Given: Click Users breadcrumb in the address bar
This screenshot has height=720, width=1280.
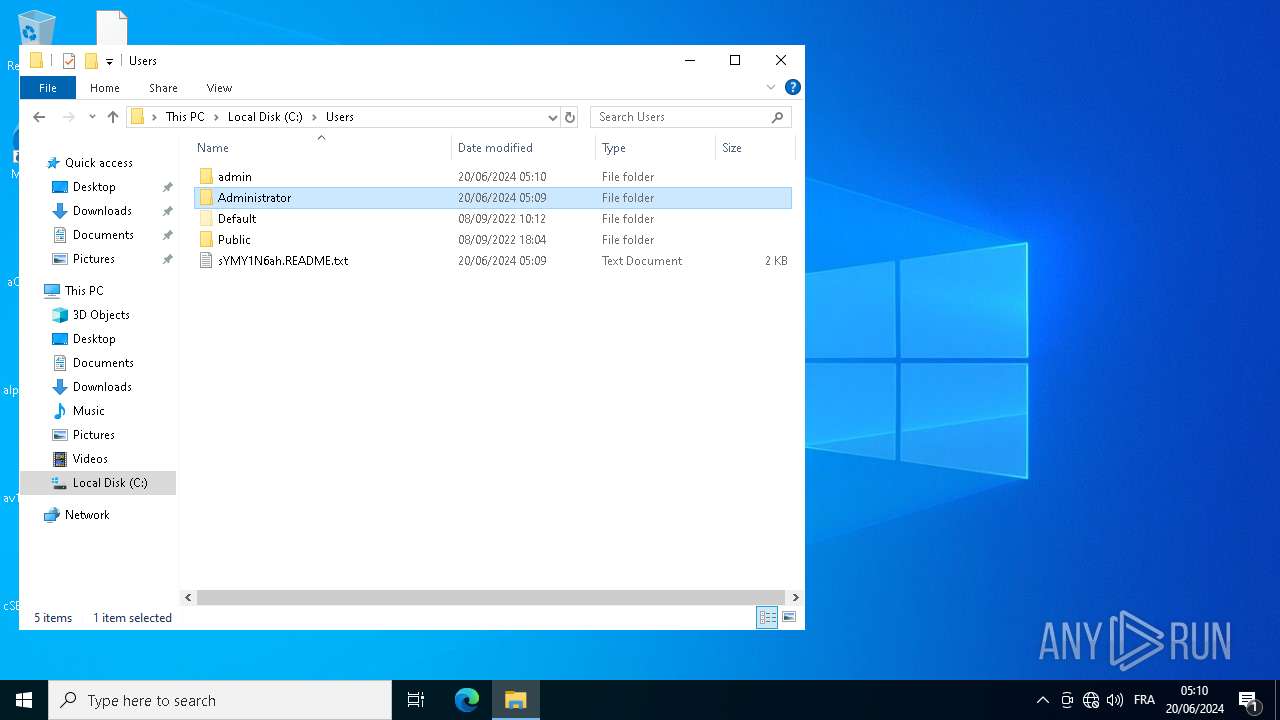Looking at the screenshot, I should pyautogui.click(x=340, y=117).
